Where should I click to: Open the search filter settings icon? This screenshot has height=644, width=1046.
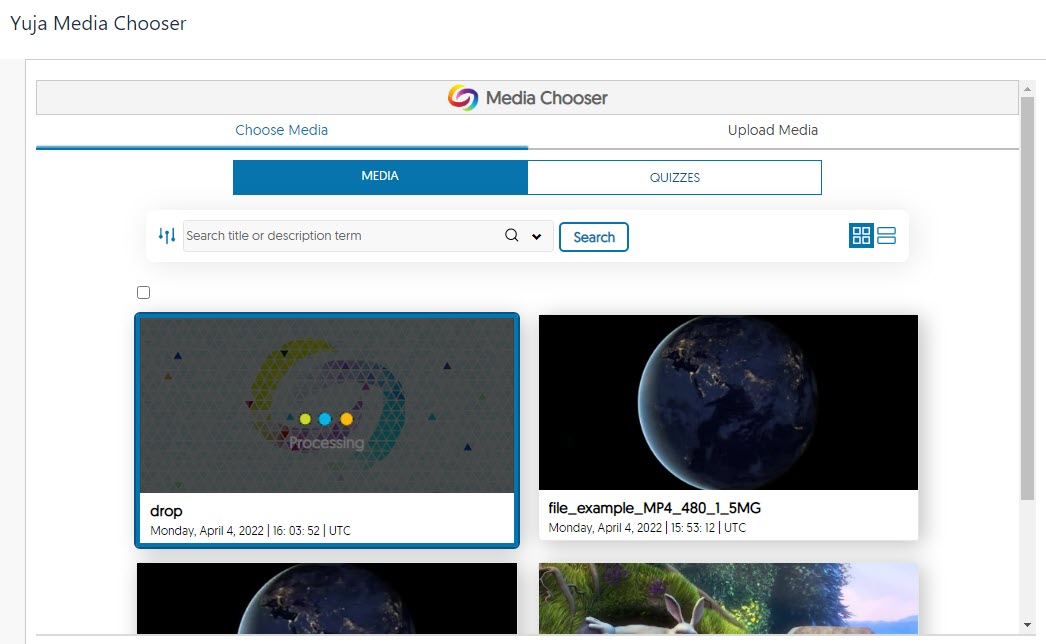click(167, 236)
